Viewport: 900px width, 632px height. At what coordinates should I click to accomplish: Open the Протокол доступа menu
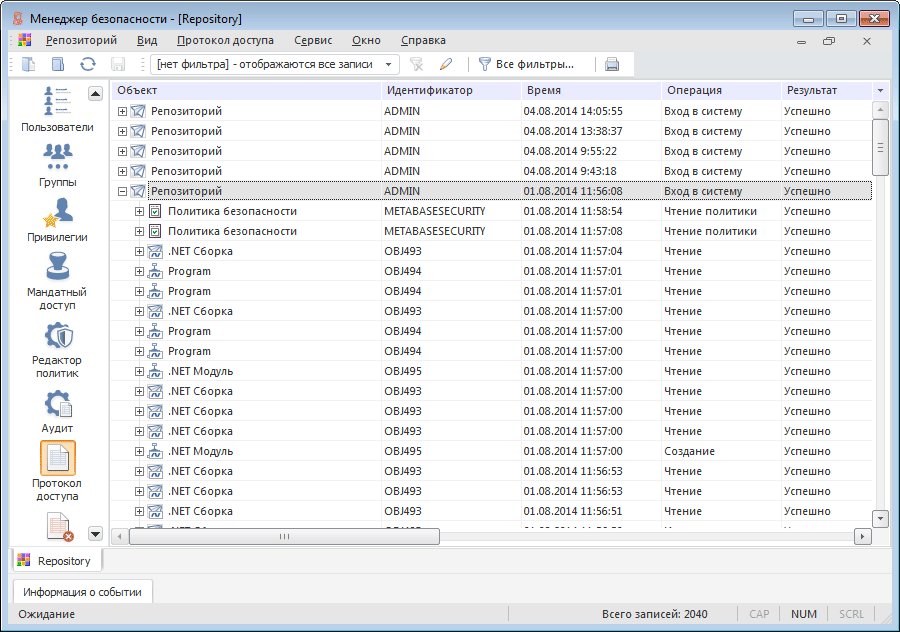point(225,40)
